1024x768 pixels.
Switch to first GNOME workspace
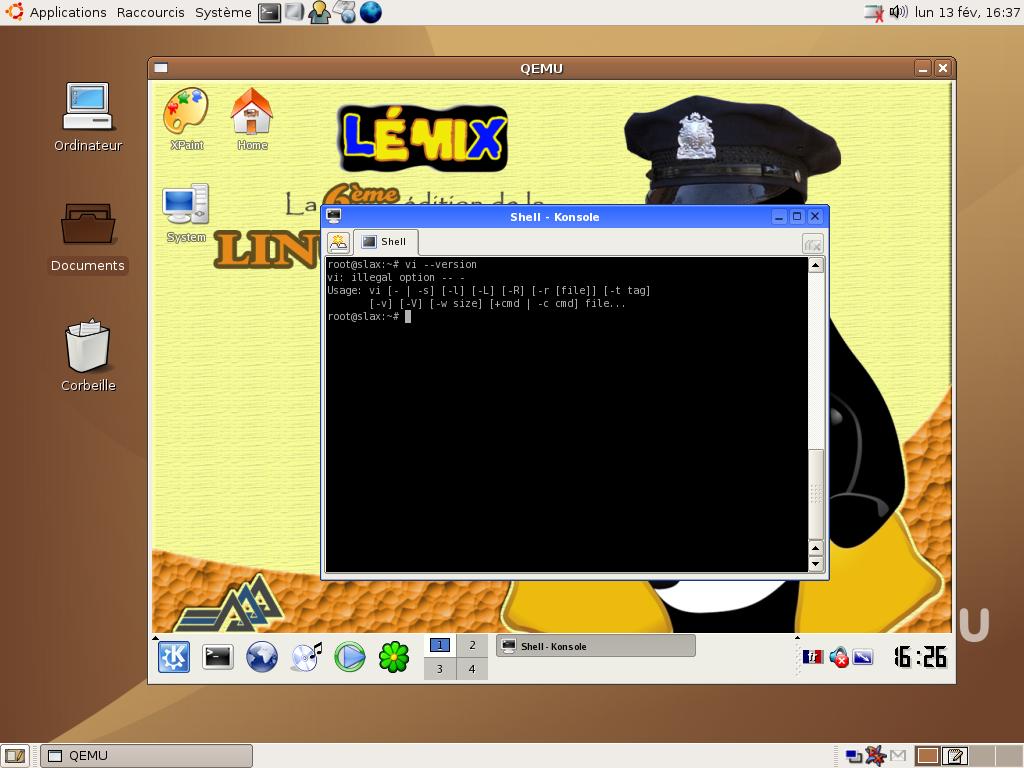point(927,756)
